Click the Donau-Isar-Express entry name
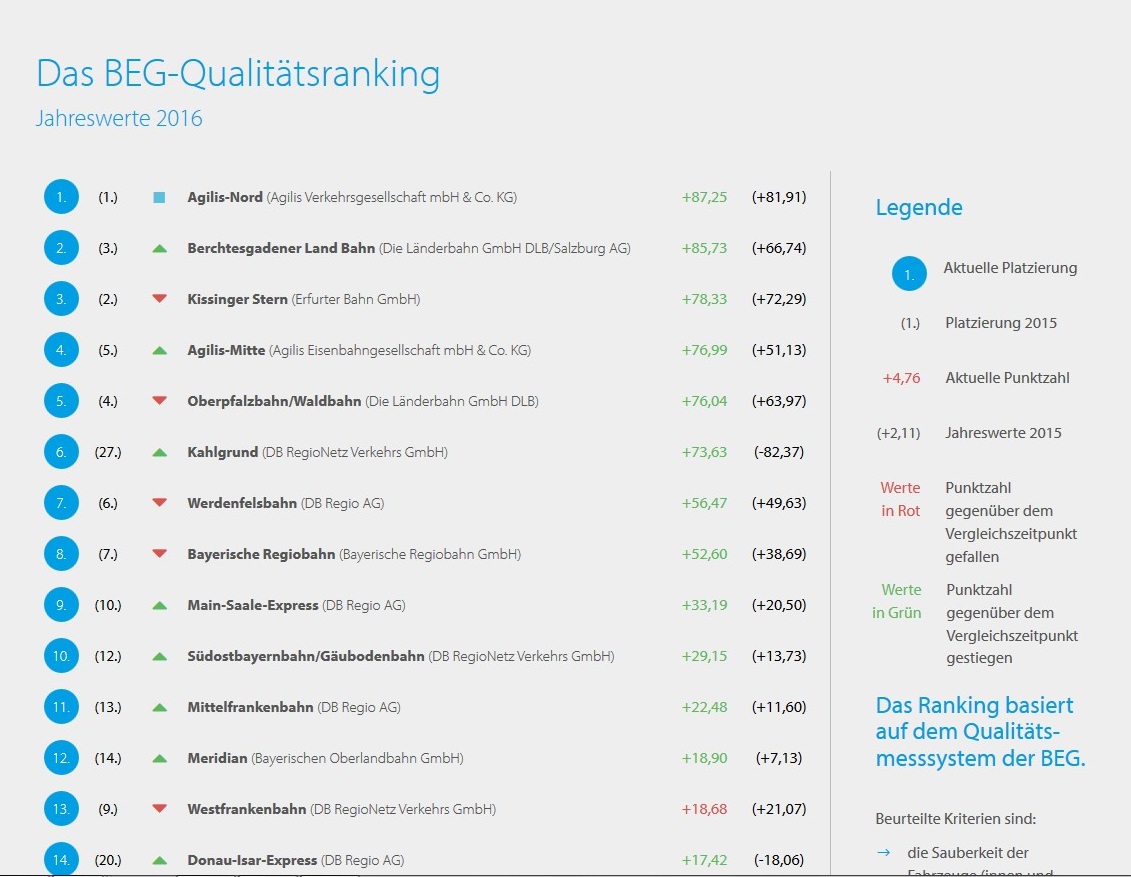 pos(252,860)
